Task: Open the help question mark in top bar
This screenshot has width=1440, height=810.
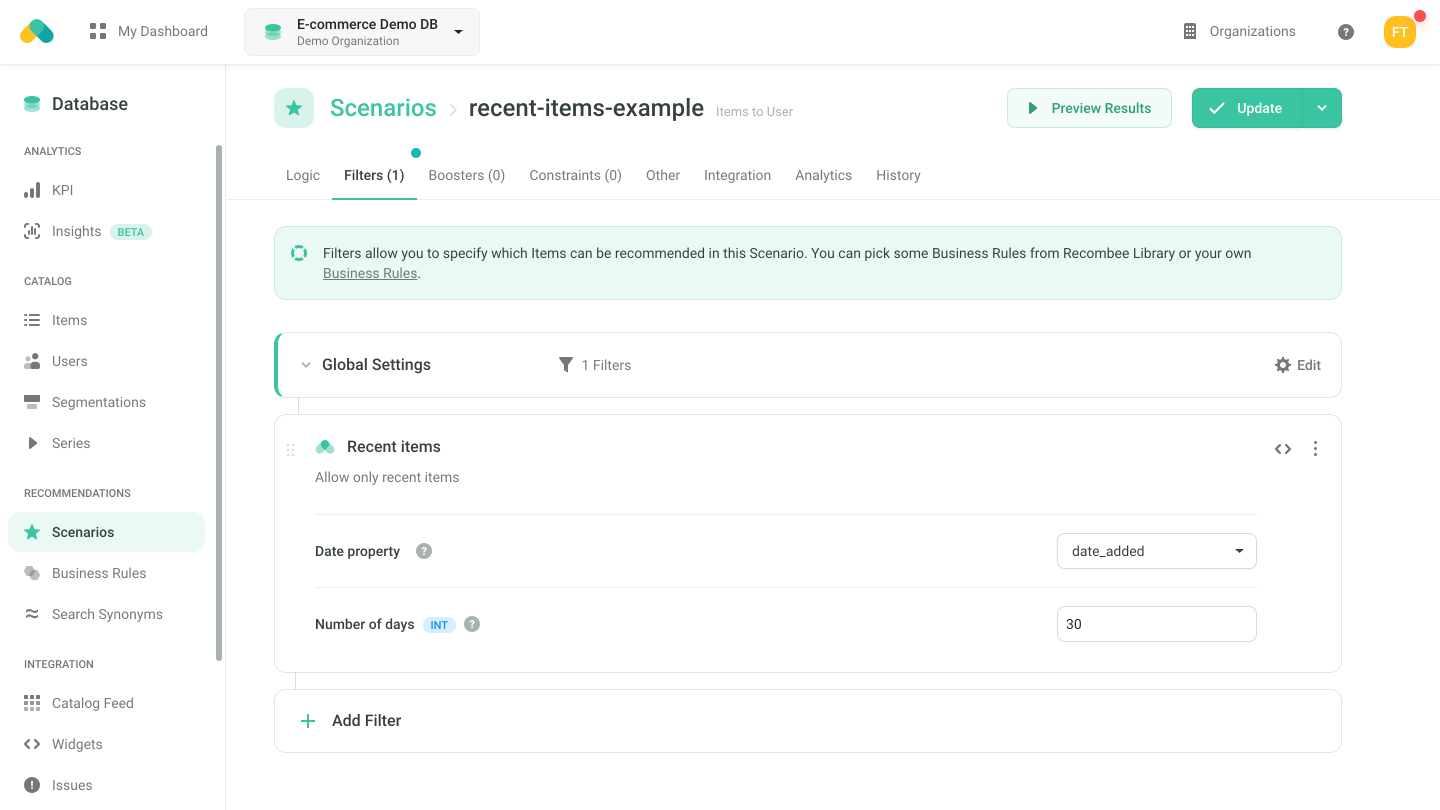Action: coord(1346,32)
